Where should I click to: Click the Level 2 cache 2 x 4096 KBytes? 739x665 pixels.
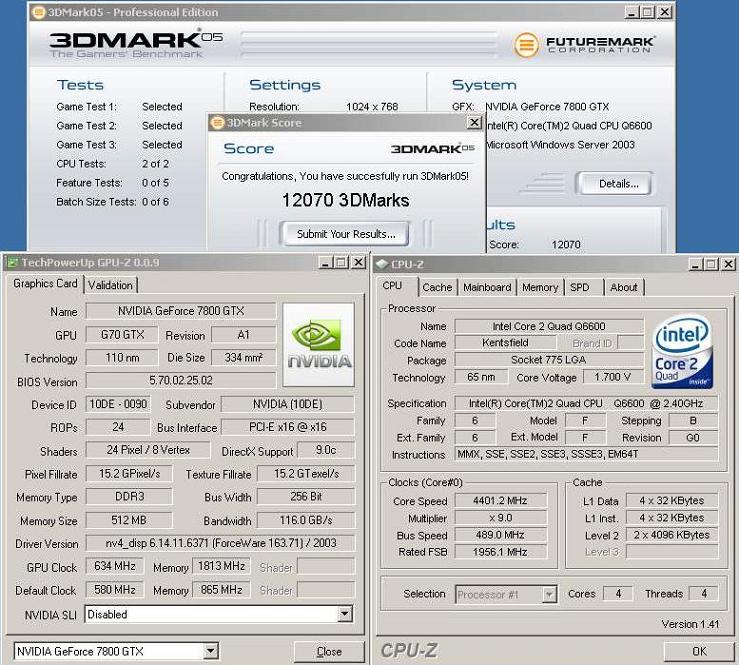tap(672, 534)
